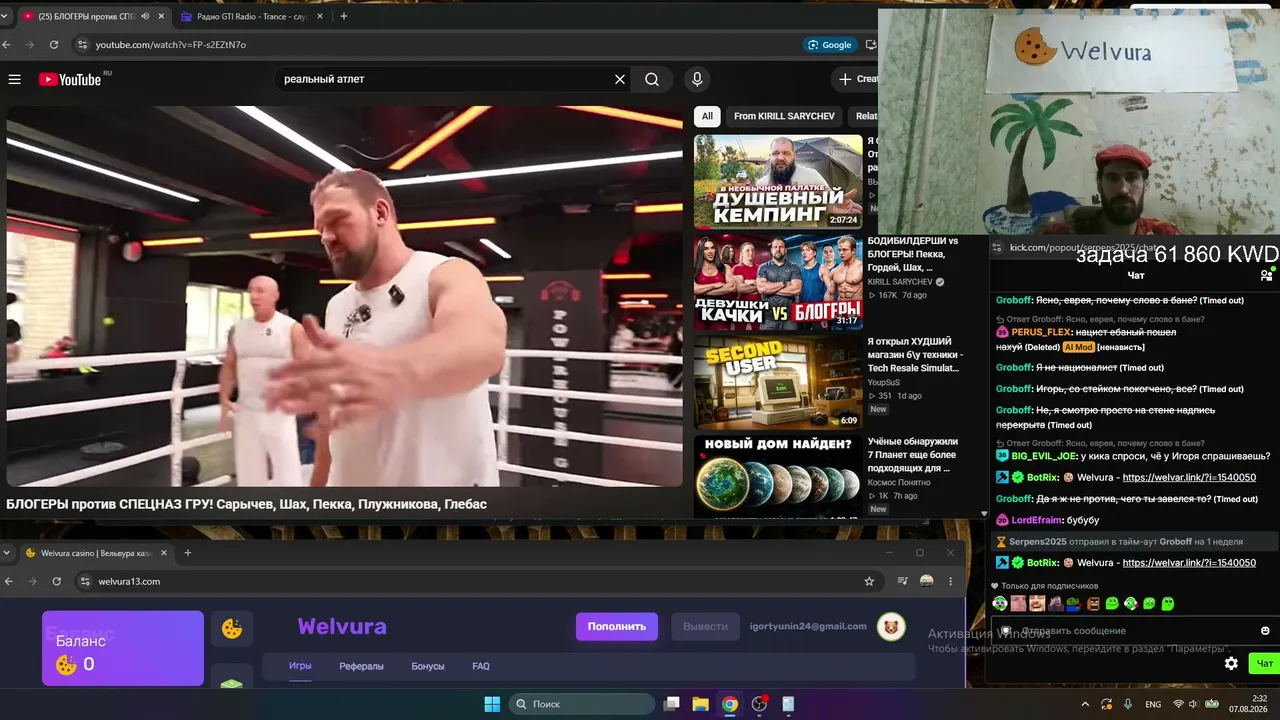Viewport: 1280px width, 720px height.
Task: Reload the welvura13.com page
Action: click(x=57, y=581)
